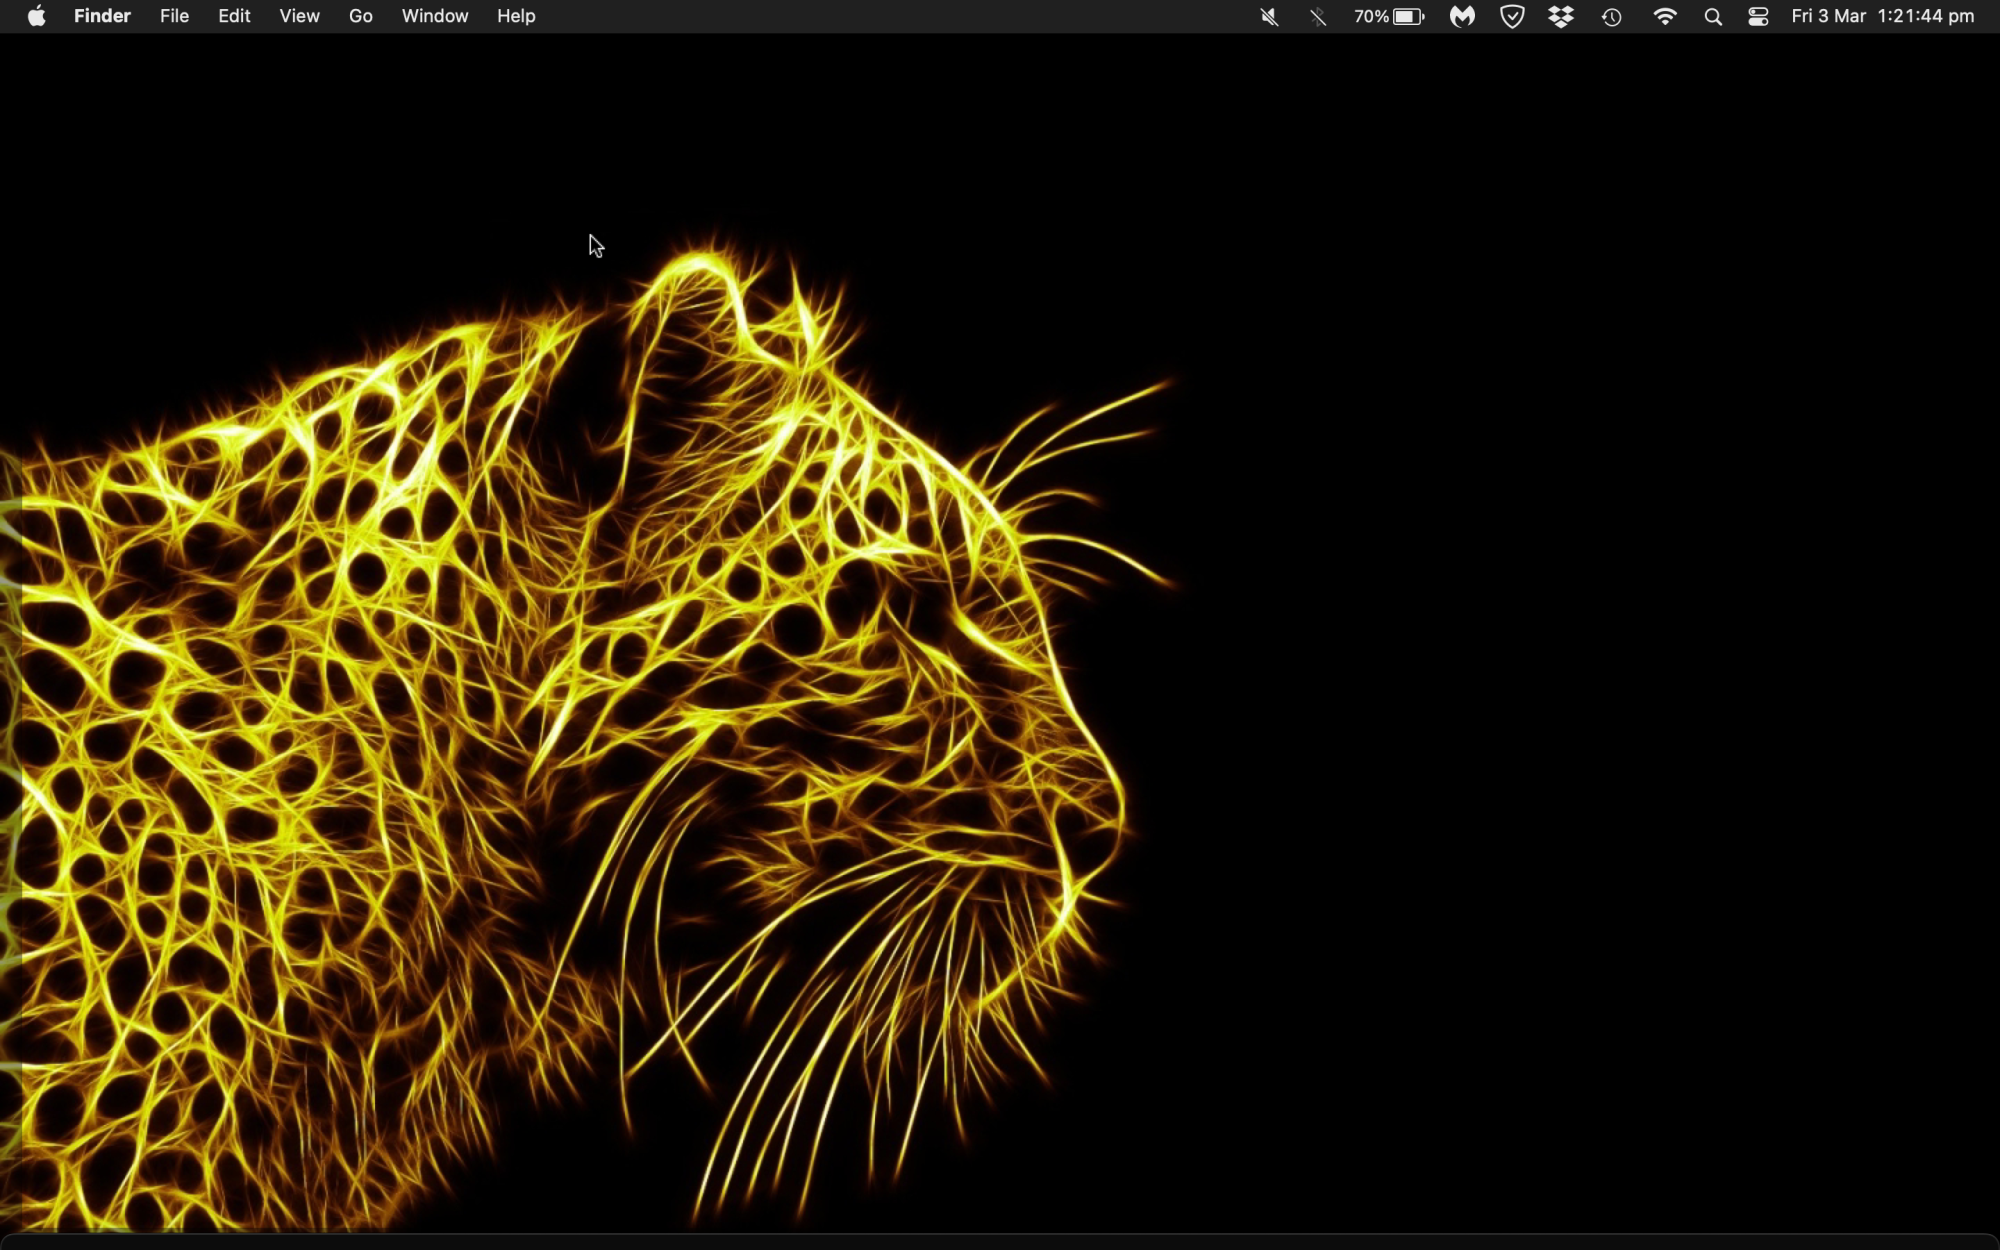The image size is (2000, 1250).
Task: Open the File menu
Action: 174,16
